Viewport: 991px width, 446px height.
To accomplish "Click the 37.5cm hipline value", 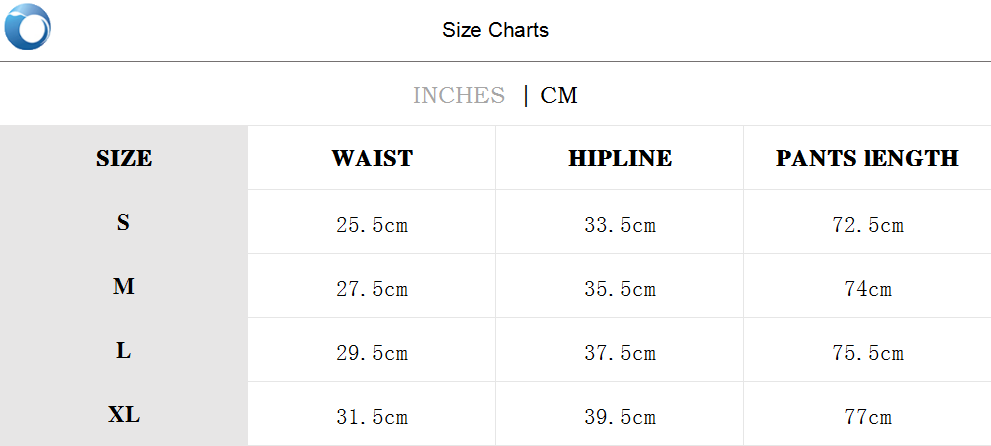I will 620,353.
